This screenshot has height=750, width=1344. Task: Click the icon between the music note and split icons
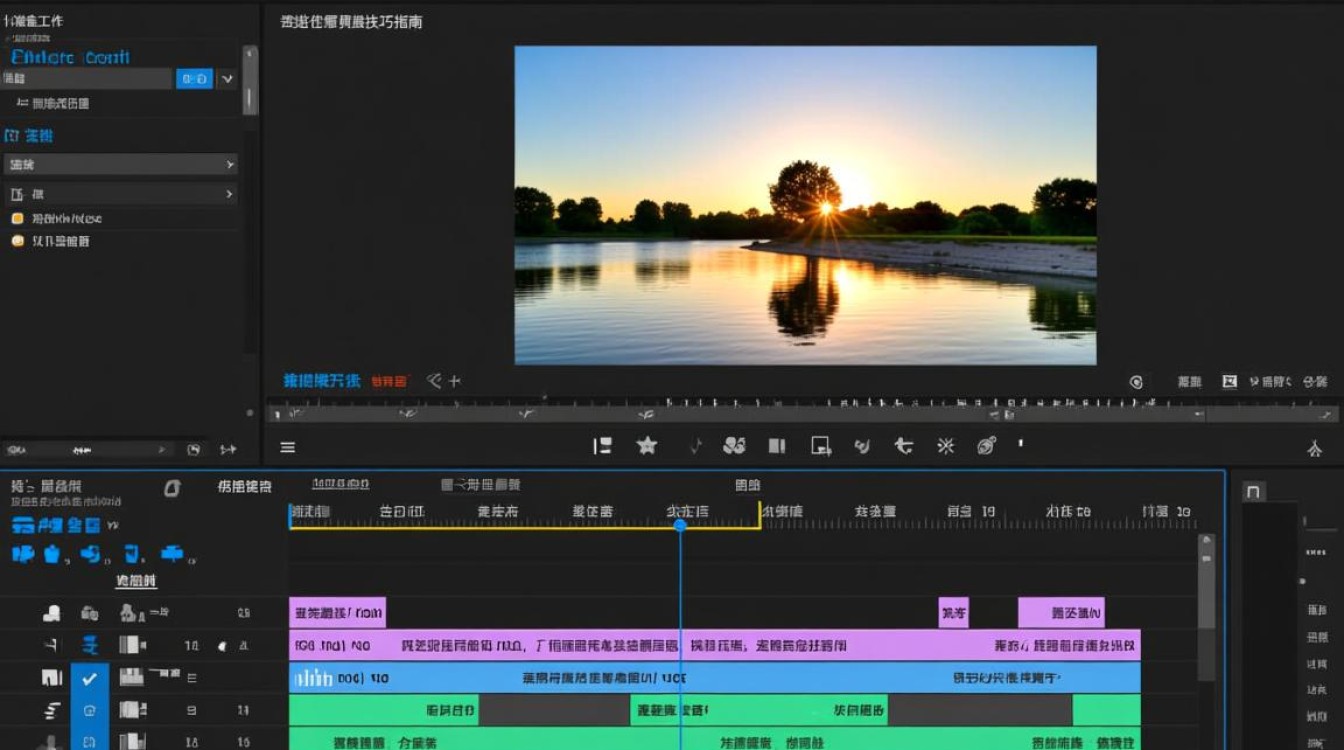(x=734, y=446)
